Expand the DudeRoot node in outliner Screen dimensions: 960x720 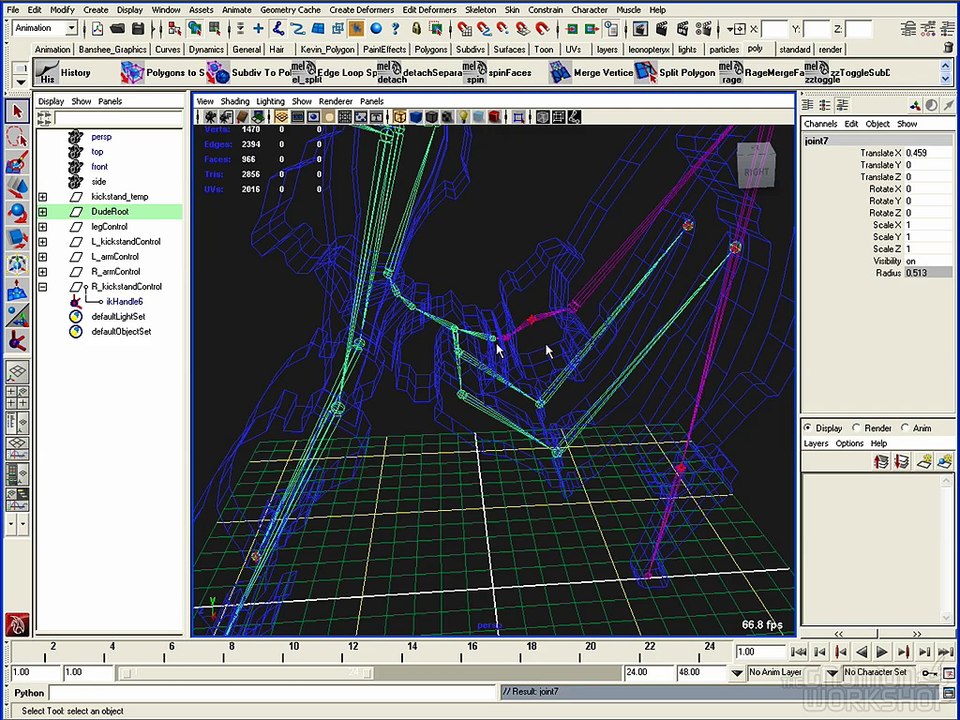[43, 212]
